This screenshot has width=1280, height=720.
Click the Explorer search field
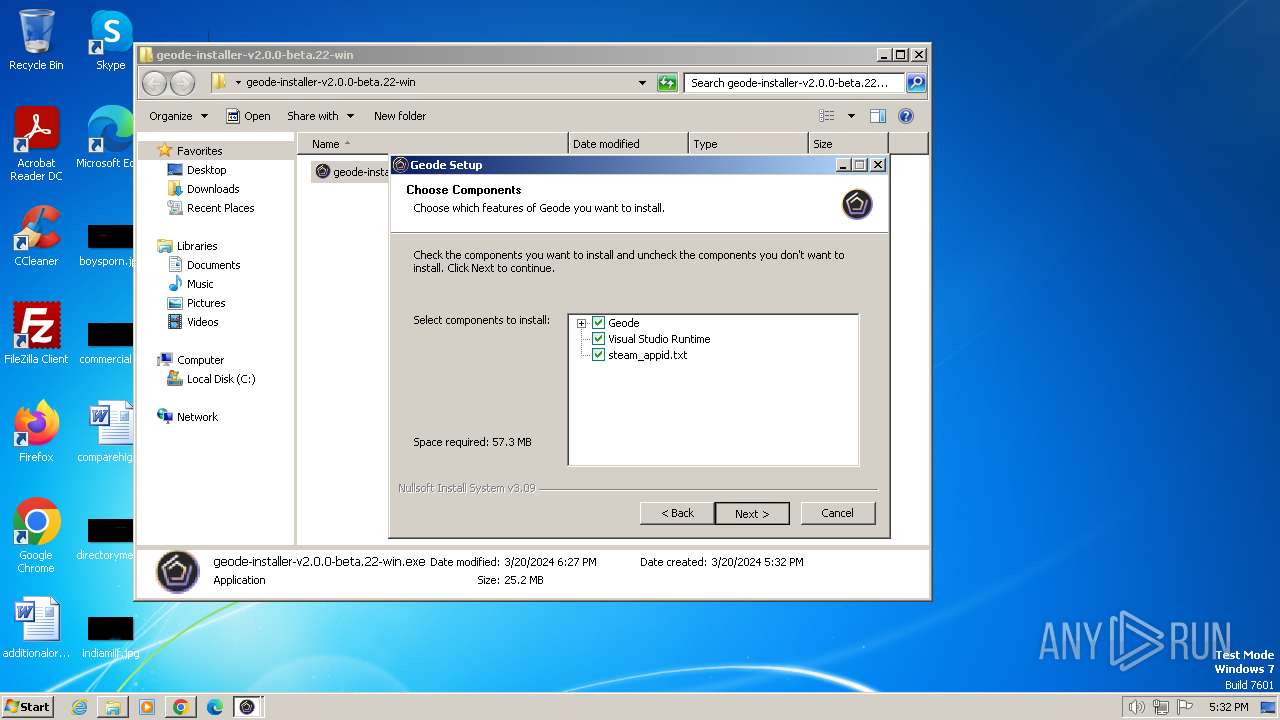coord(795,83)
